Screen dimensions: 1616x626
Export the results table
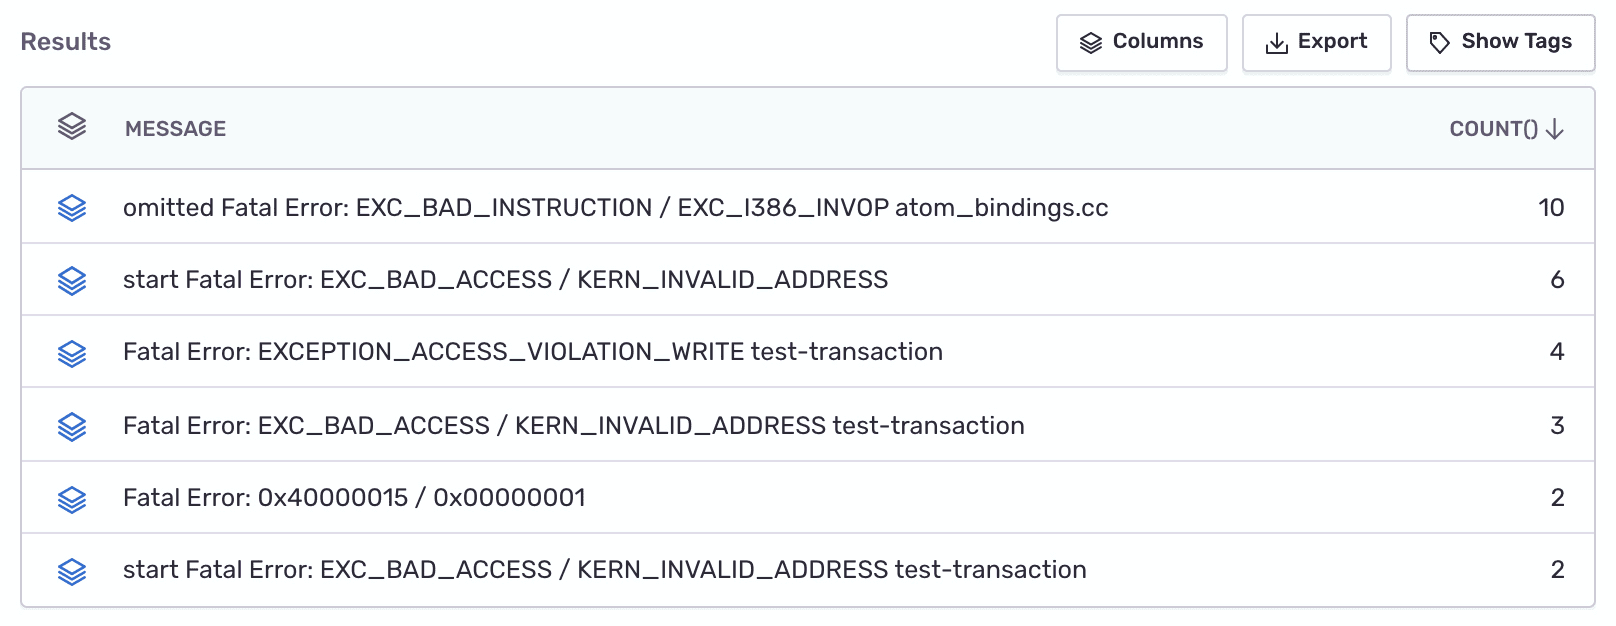1316,43
